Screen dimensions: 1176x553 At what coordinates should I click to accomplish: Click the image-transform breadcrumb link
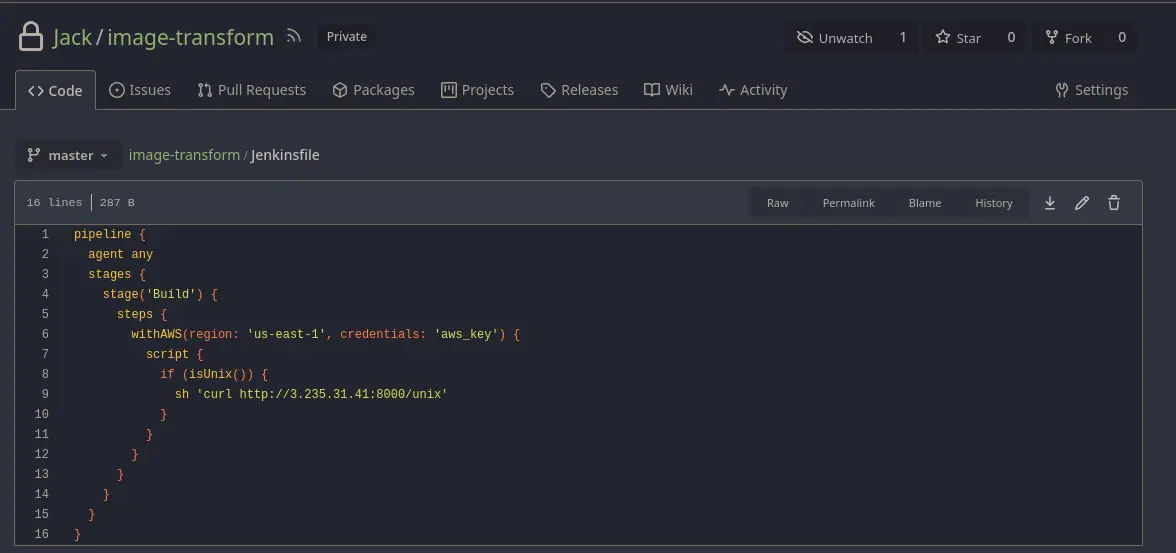184,155
